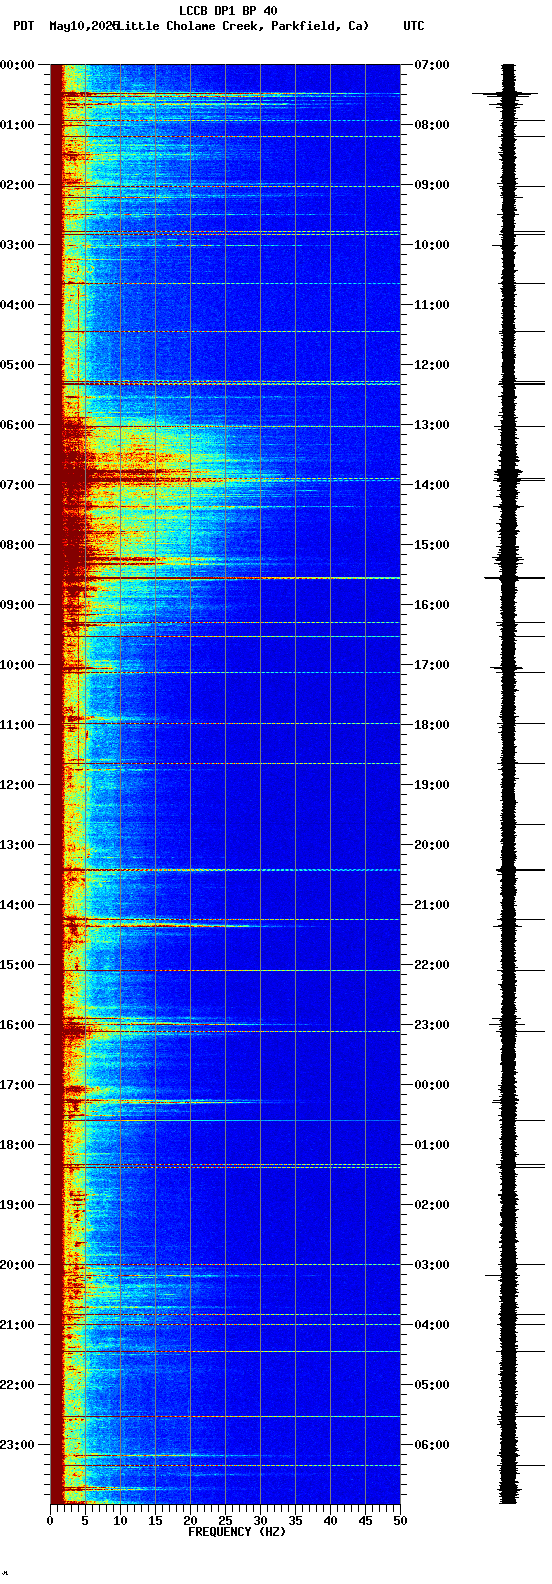Click the "15:00" label on the PDT axis
This screenshot has height=1584, width=552.
click(x=17, y=965)
